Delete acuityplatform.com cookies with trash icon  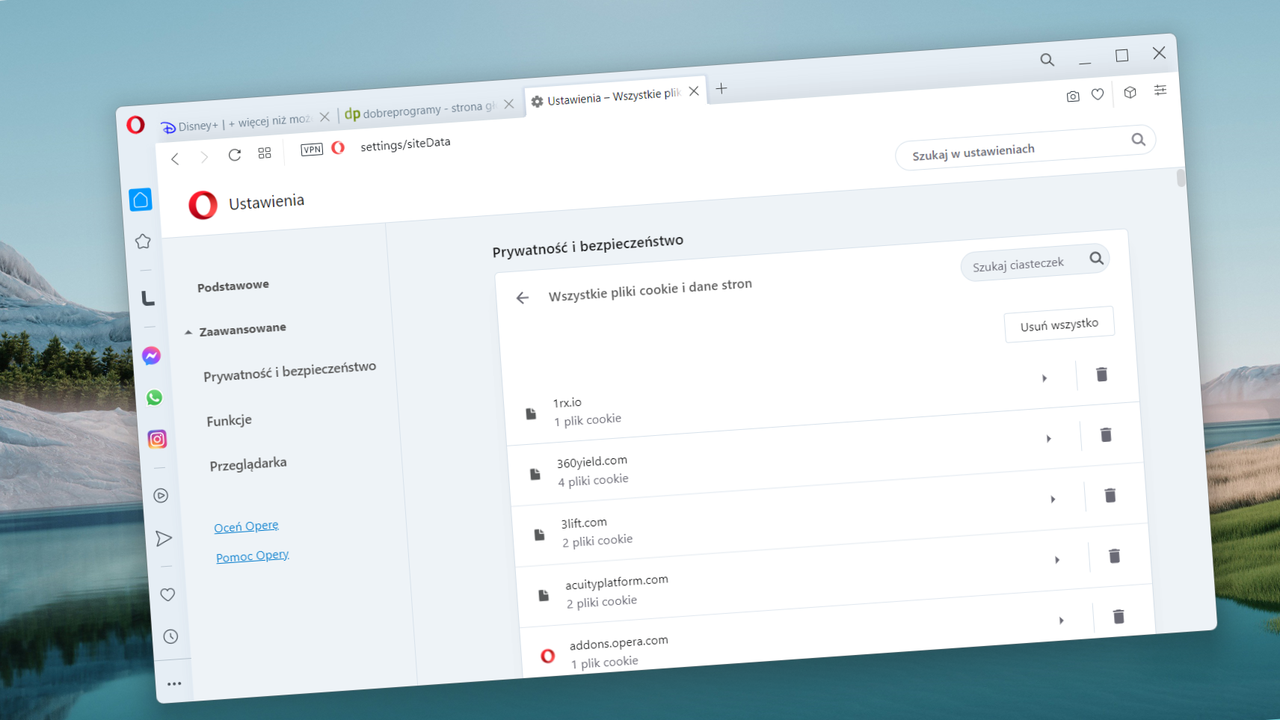[1114, 556]
